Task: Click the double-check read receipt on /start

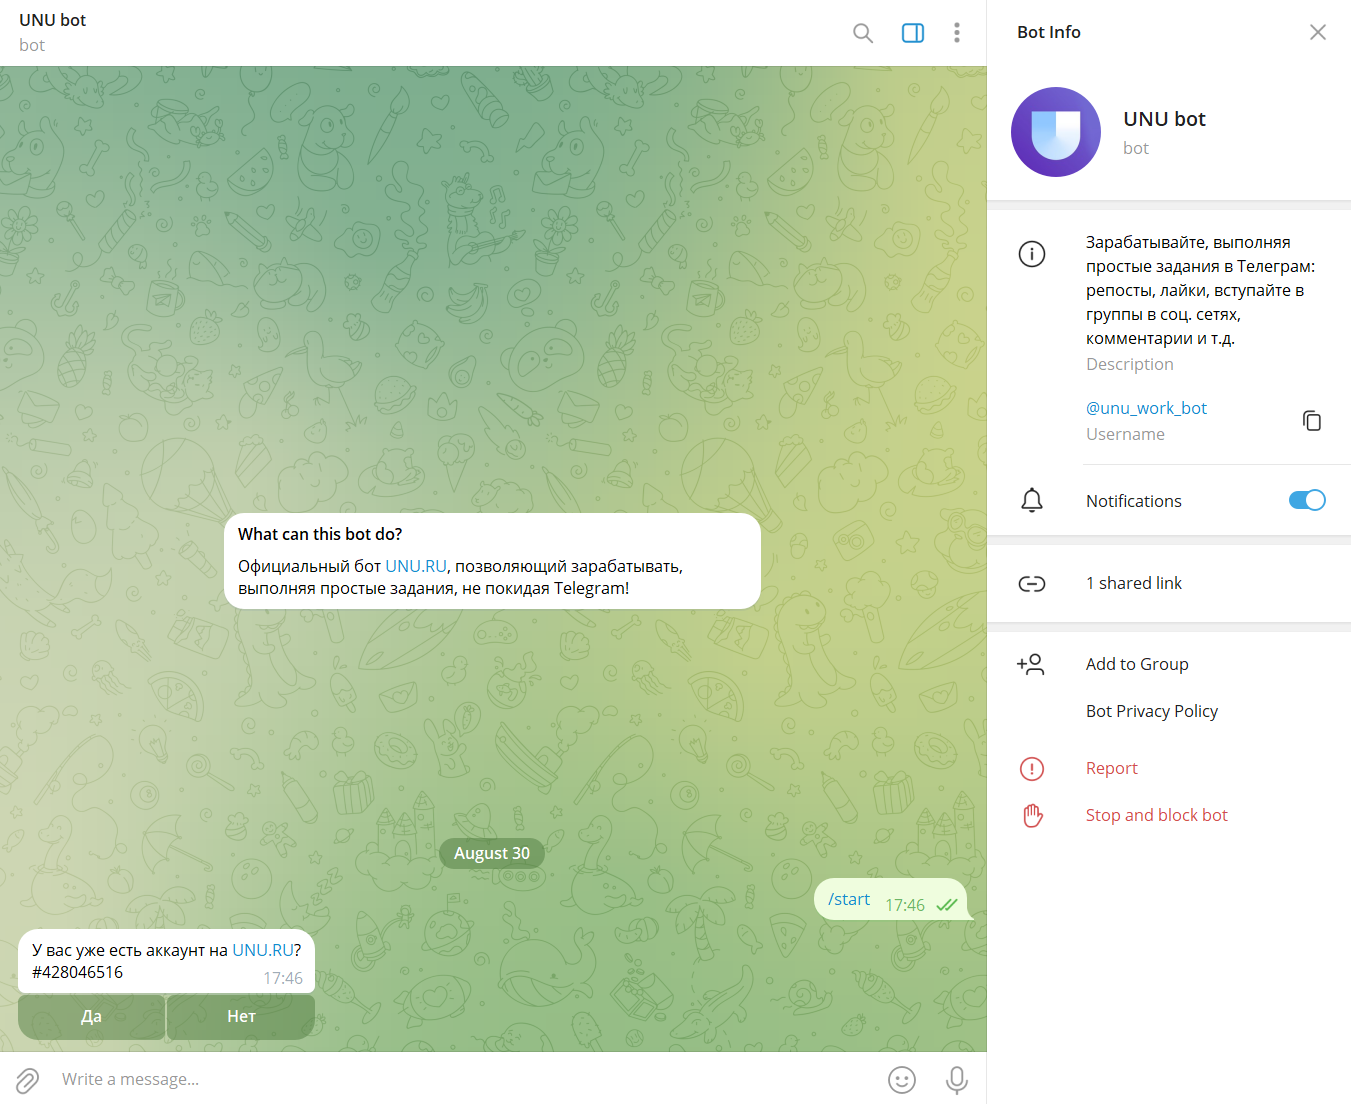Action: 947,905
